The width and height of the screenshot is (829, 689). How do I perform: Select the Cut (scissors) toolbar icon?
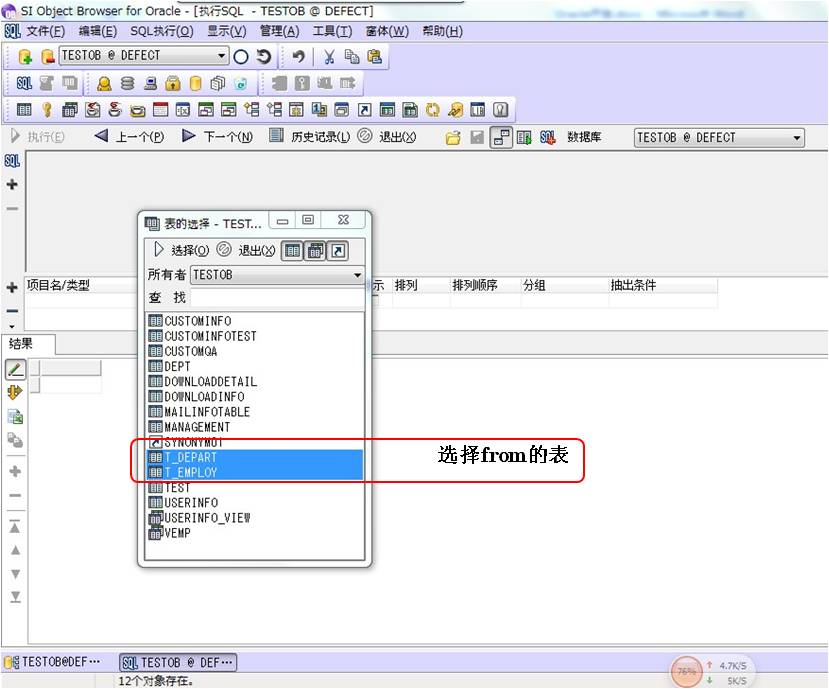tap(330, 56)
